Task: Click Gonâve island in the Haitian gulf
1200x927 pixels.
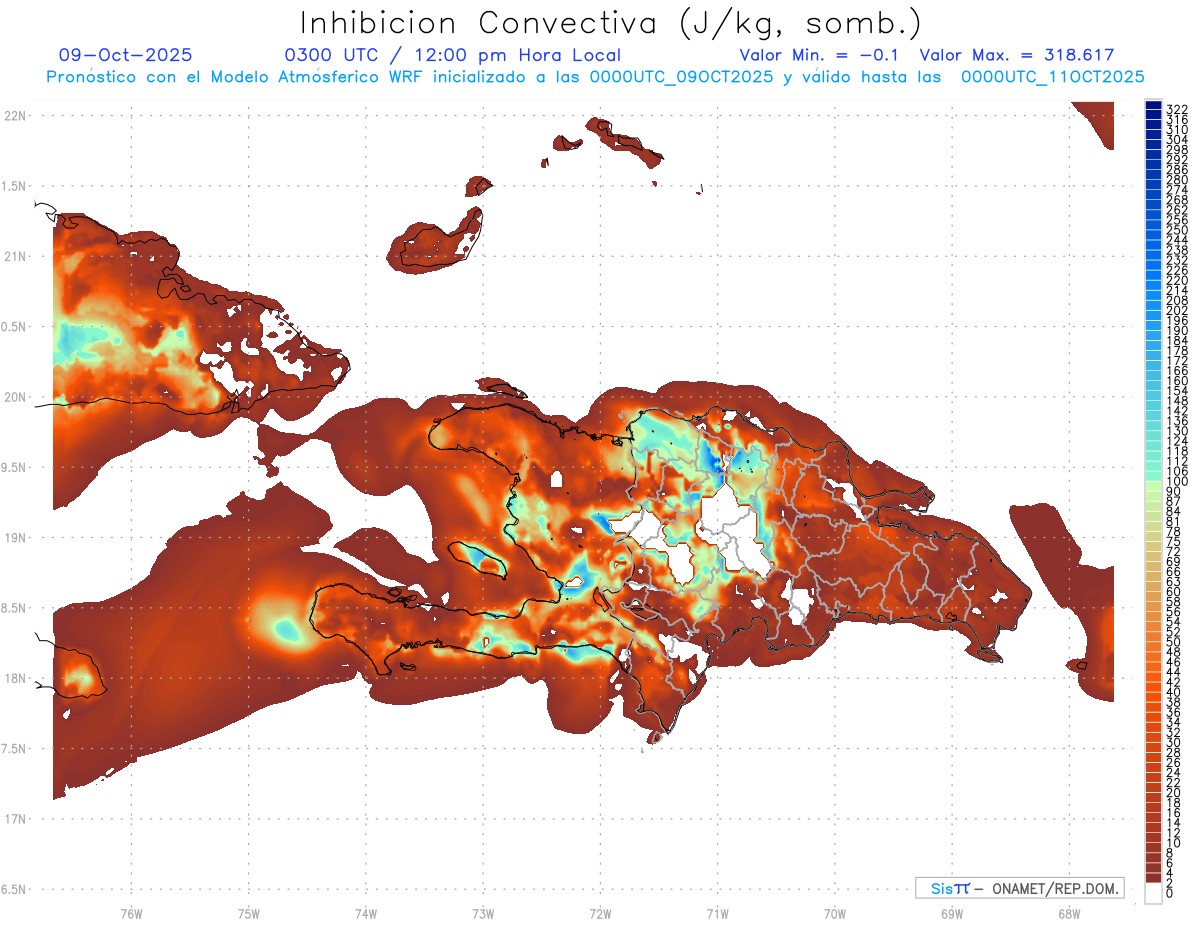Action: tap(480, 561)
